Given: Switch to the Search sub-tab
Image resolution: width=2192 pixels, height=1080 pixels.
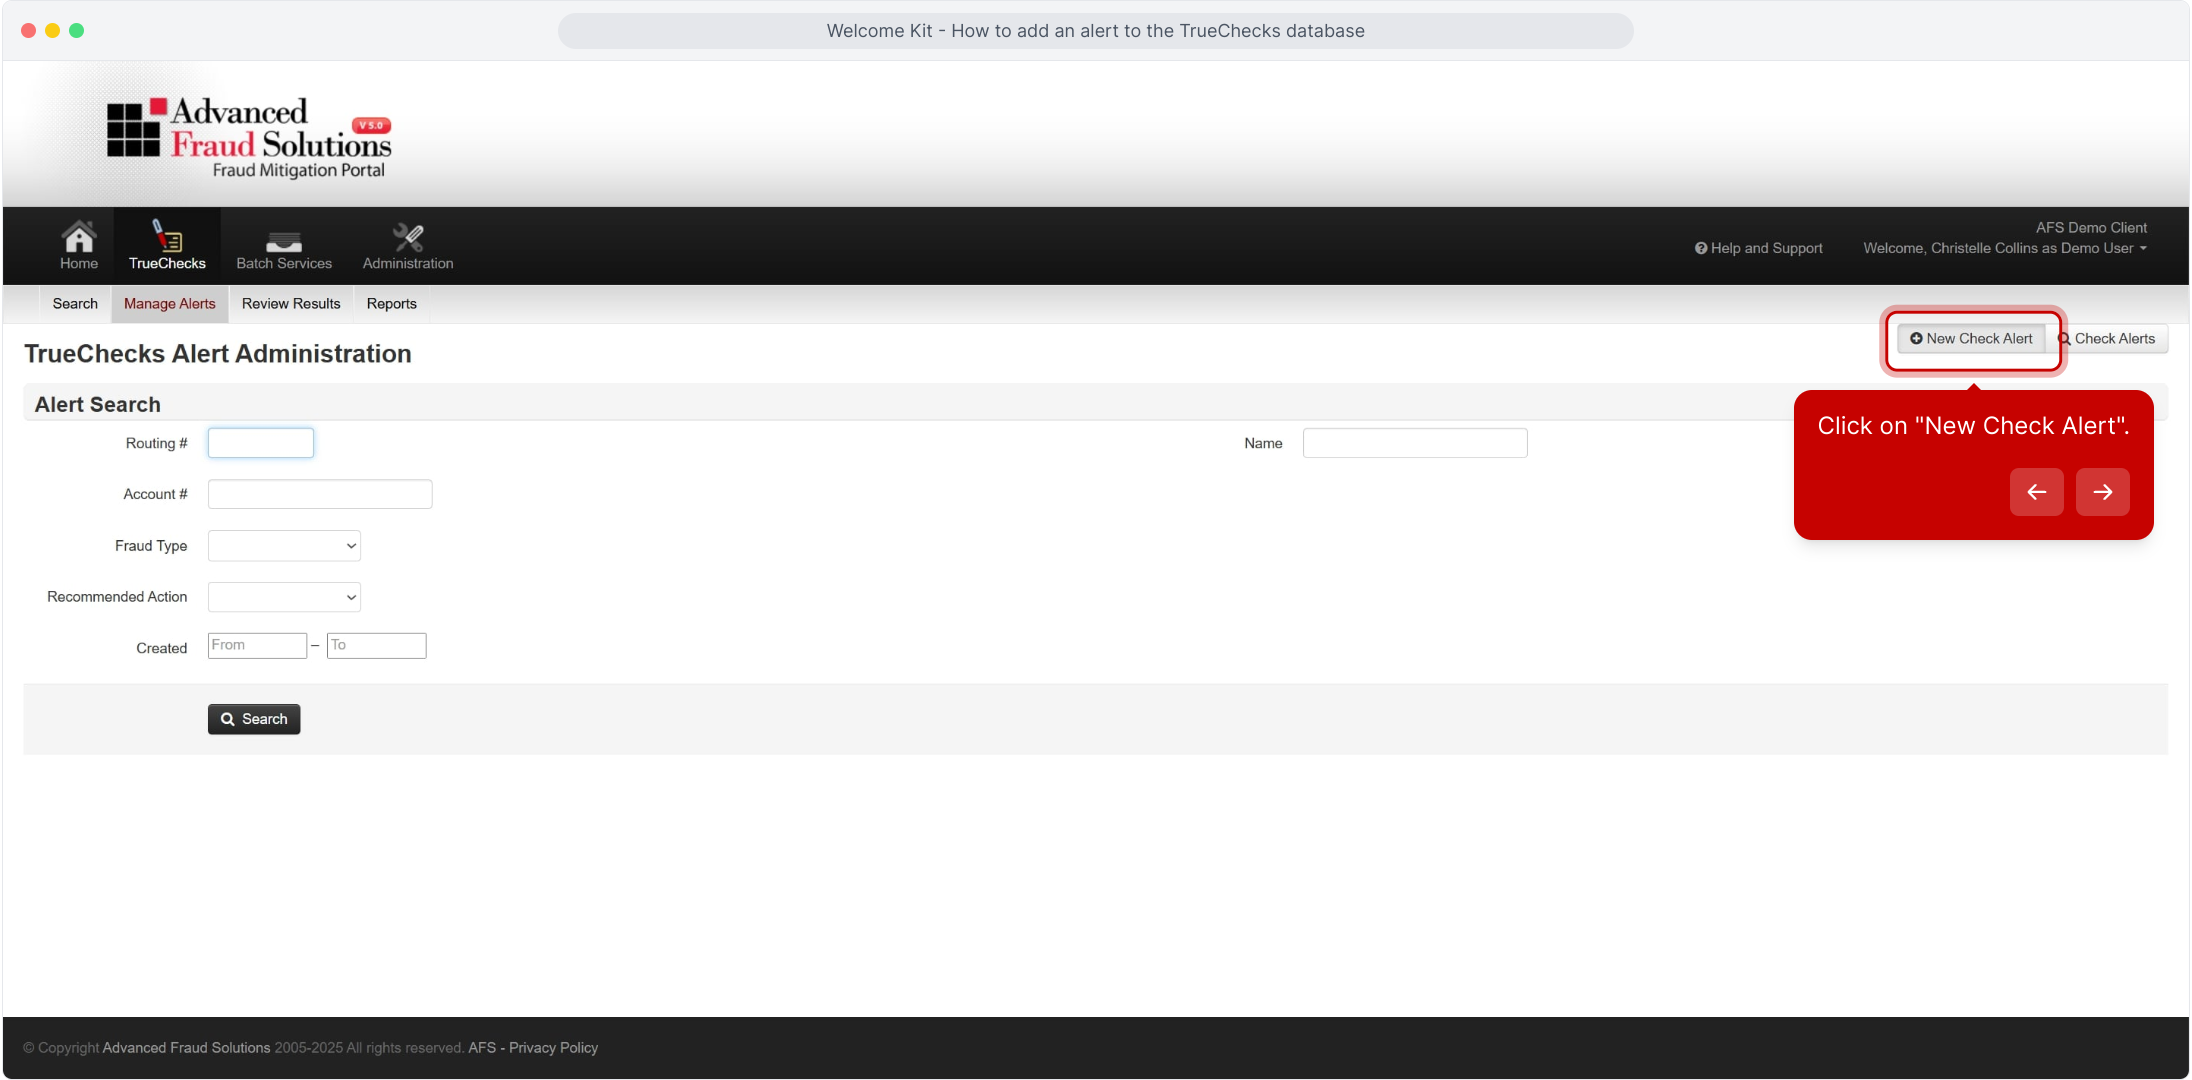Looking at the screenshot, I should tap(75, 304).
